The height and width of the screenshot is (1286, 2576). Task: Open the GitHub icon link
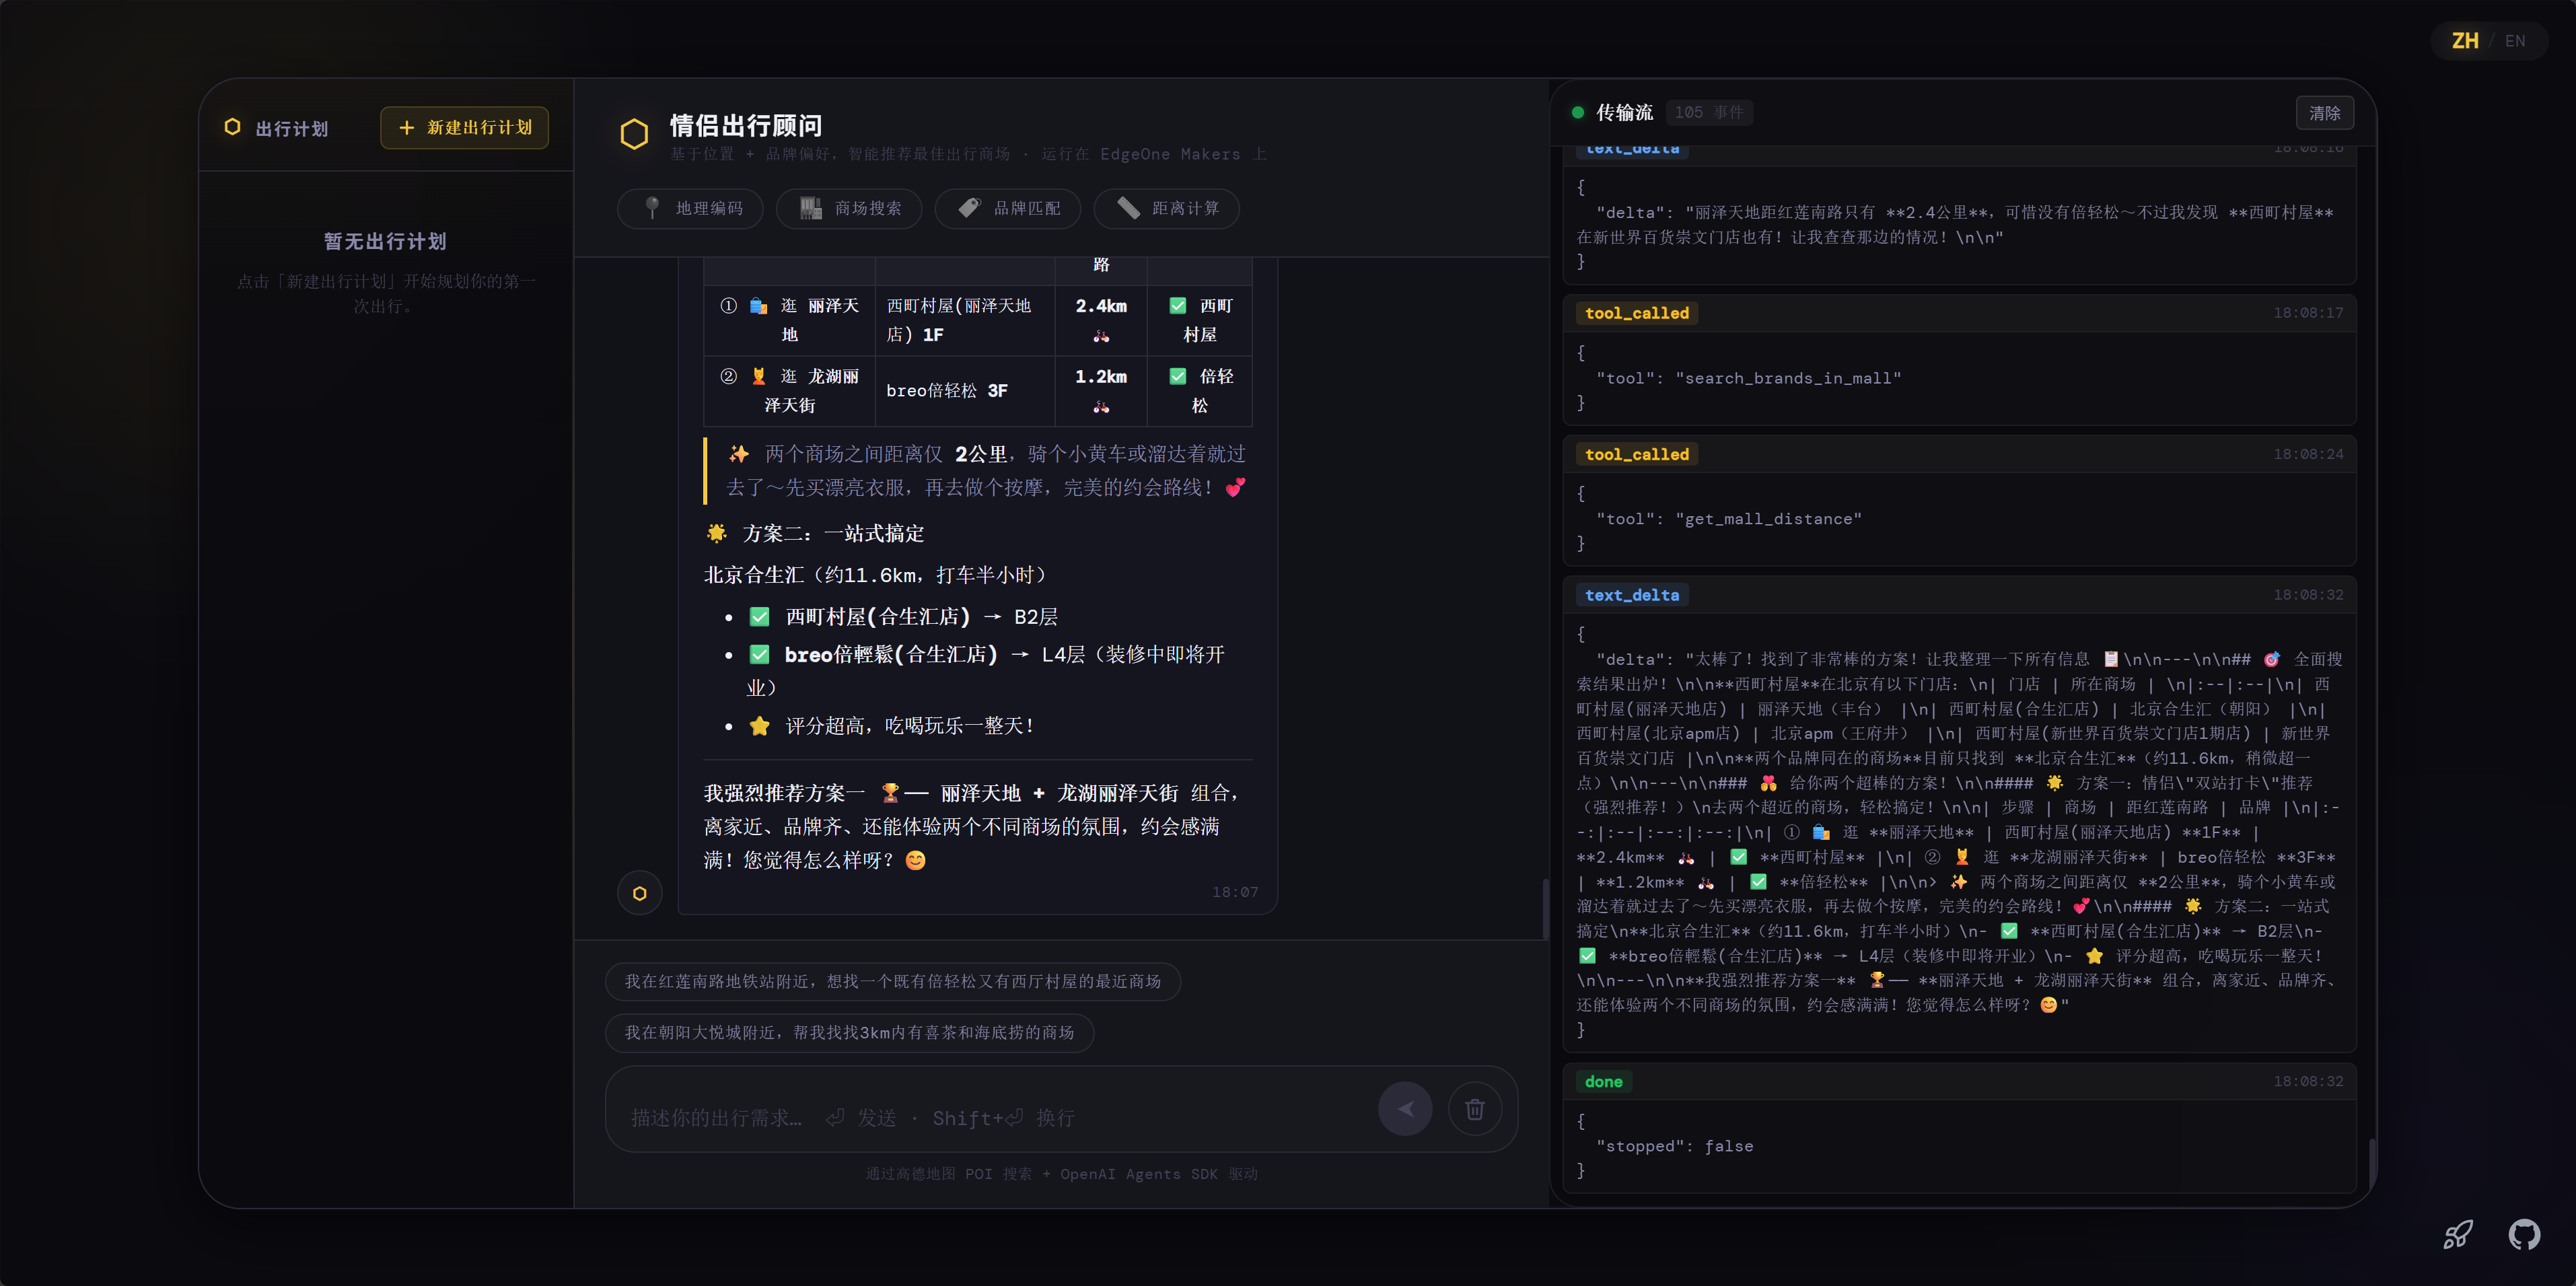pyautogui.click(x=2524, y=1234)
